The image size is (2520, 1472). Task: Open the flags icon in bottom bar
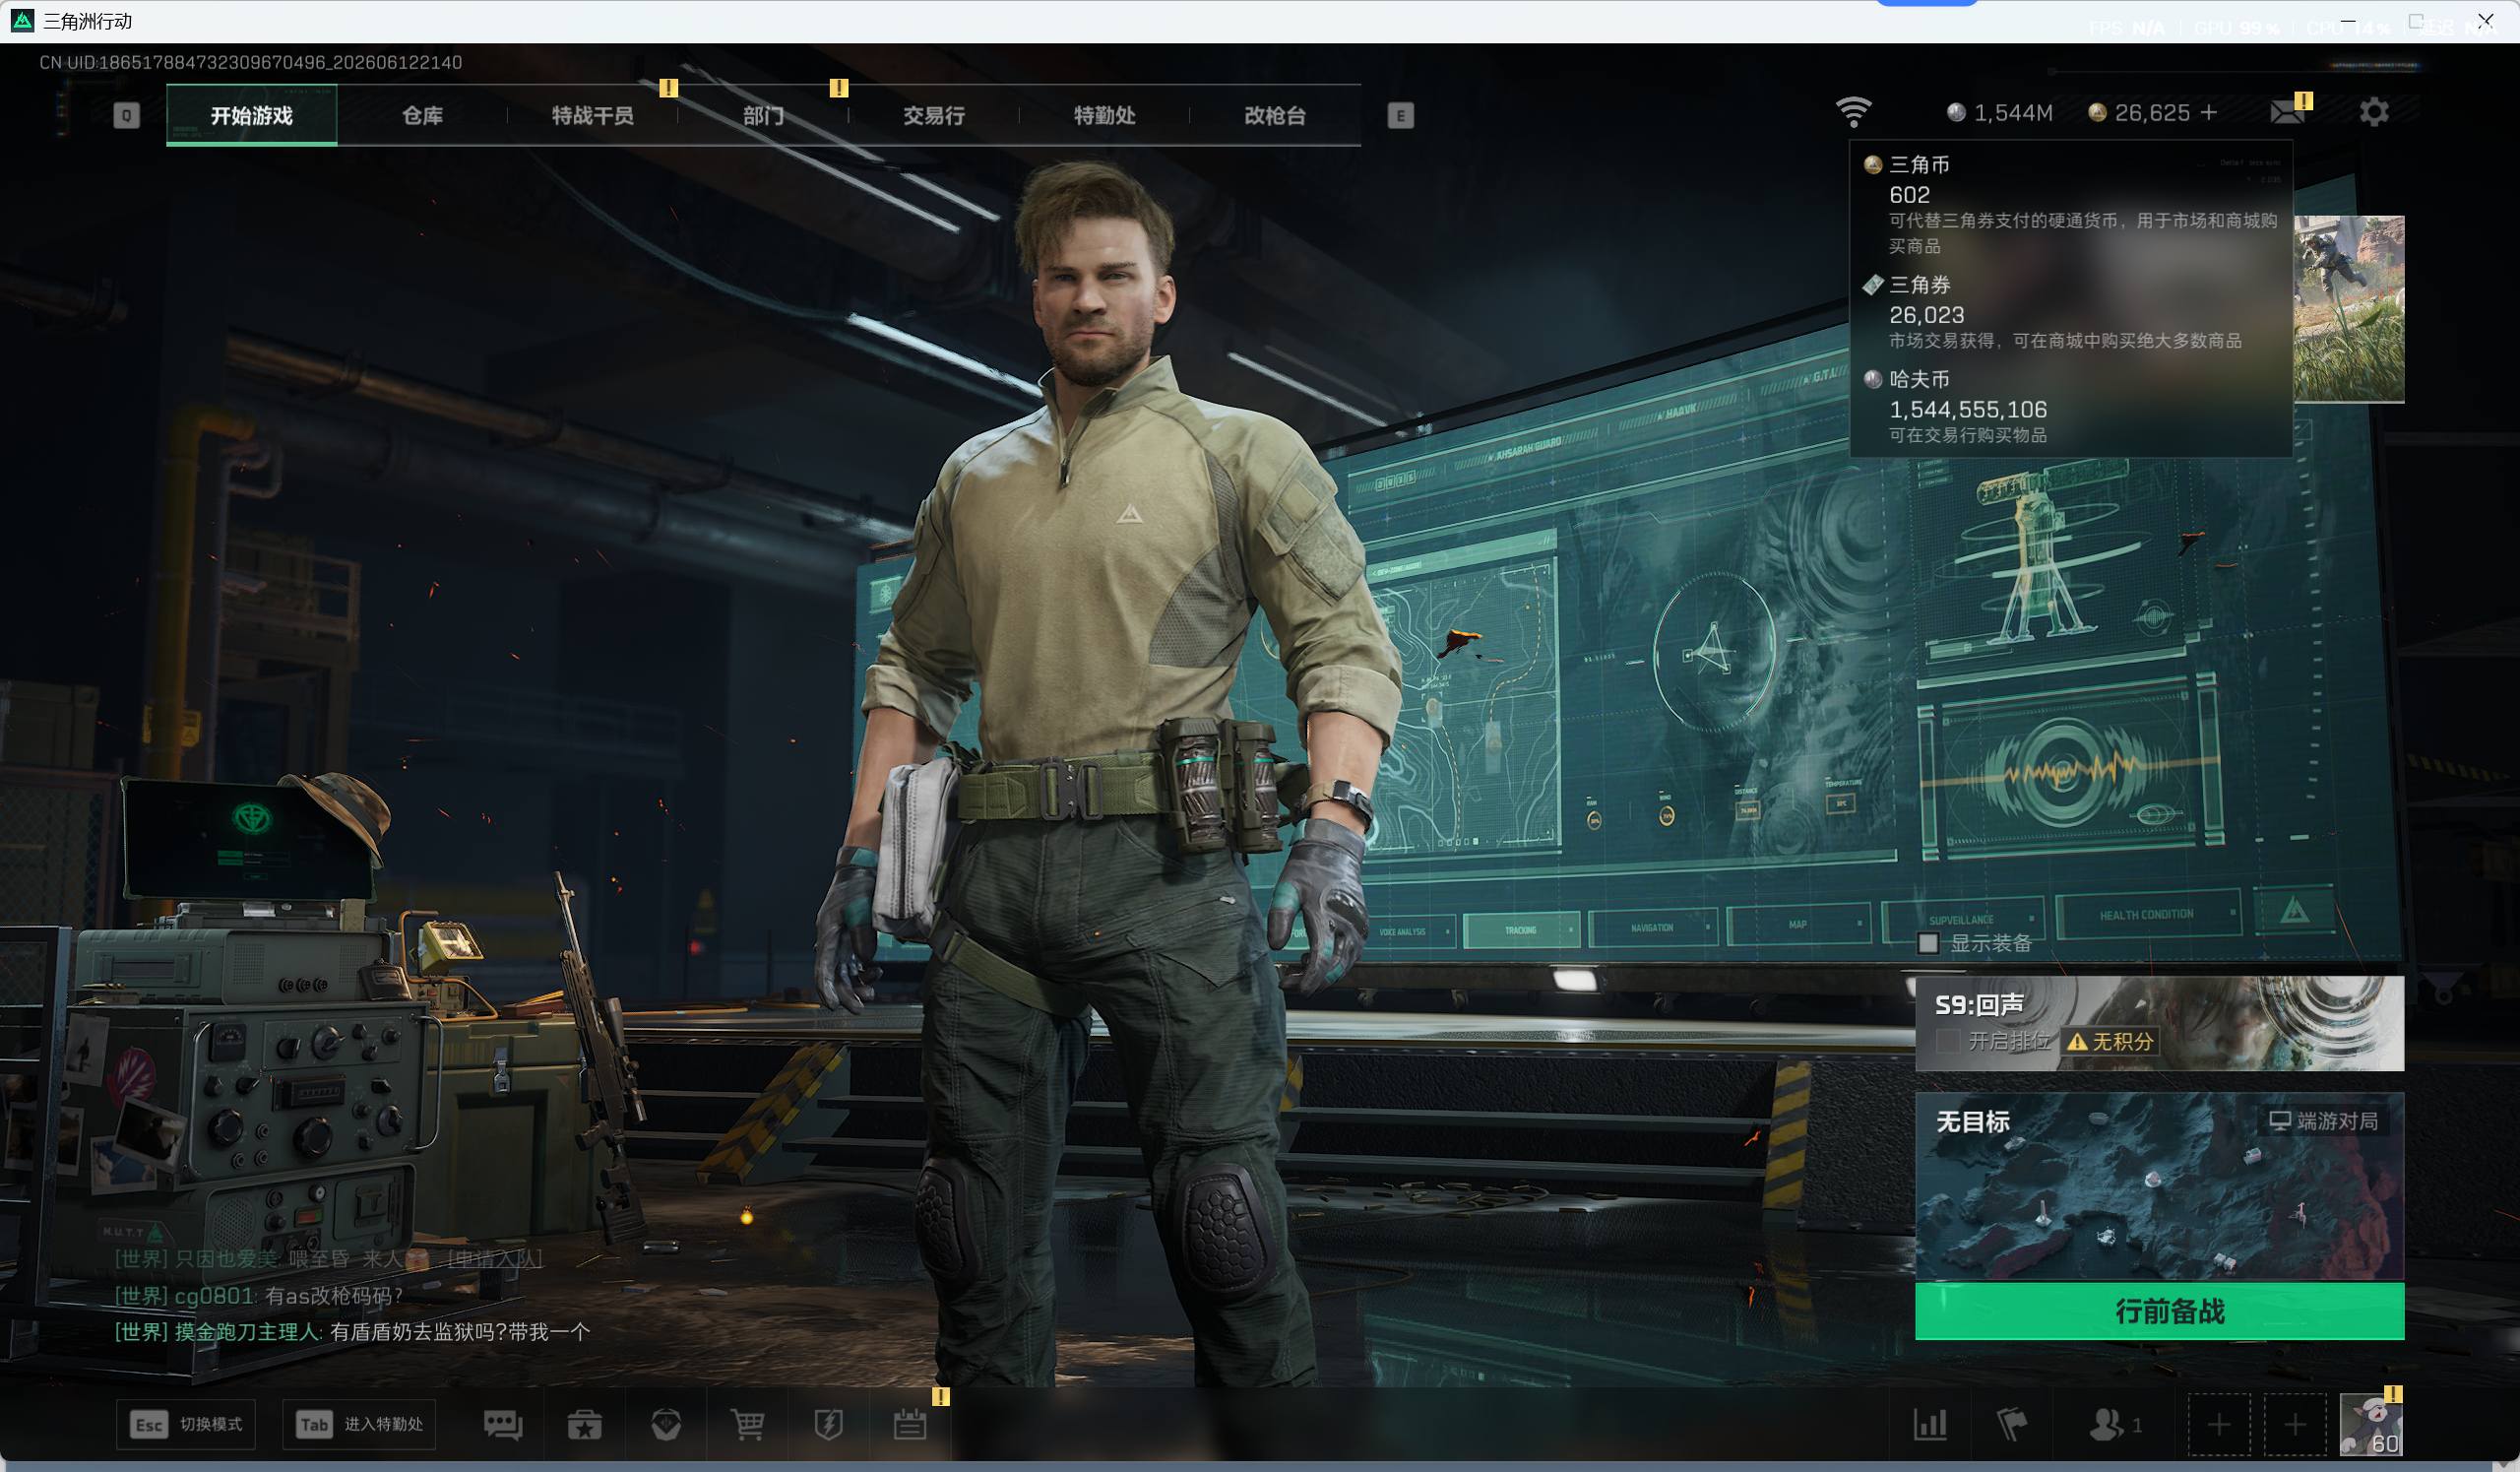pyautogui.click(x=2012, y=1424)
